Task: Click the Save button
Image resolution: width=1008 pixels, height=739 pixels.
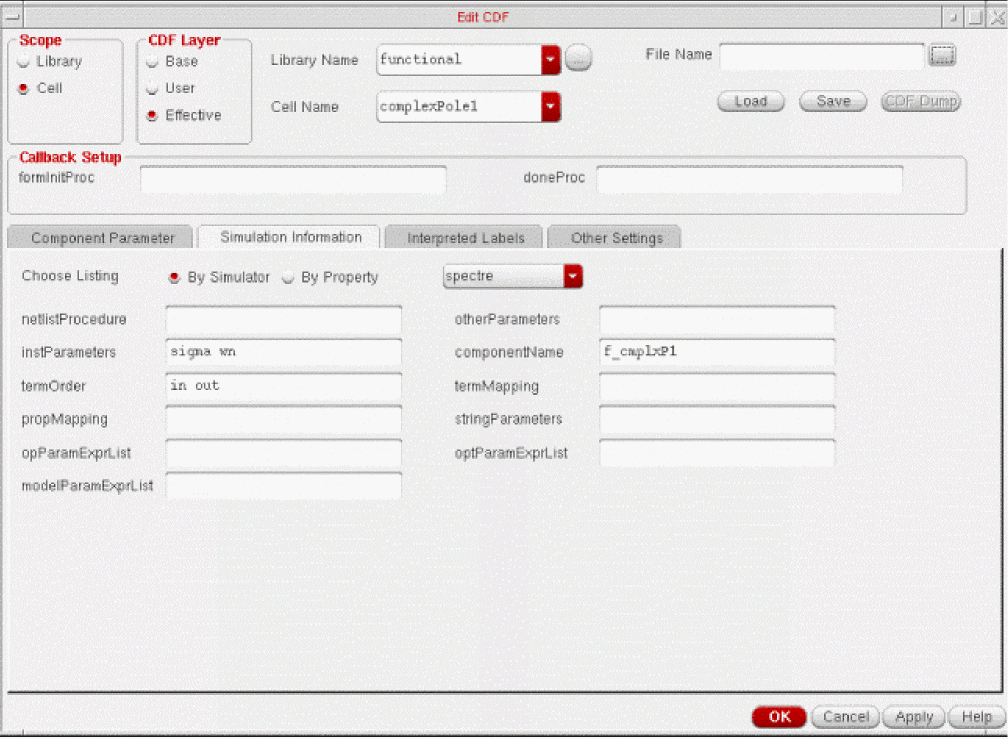Action: point(833,101)
